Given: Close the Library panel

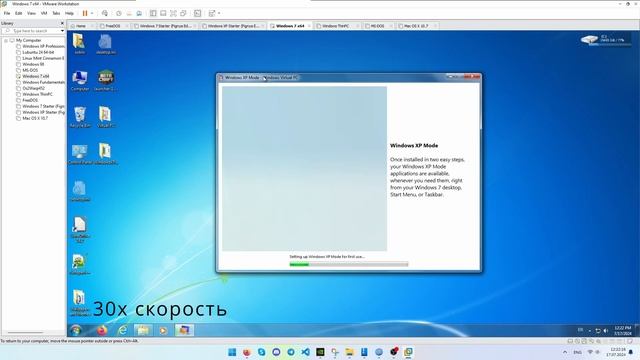Looking at the screenshot, I should click(x=62, y=23).
